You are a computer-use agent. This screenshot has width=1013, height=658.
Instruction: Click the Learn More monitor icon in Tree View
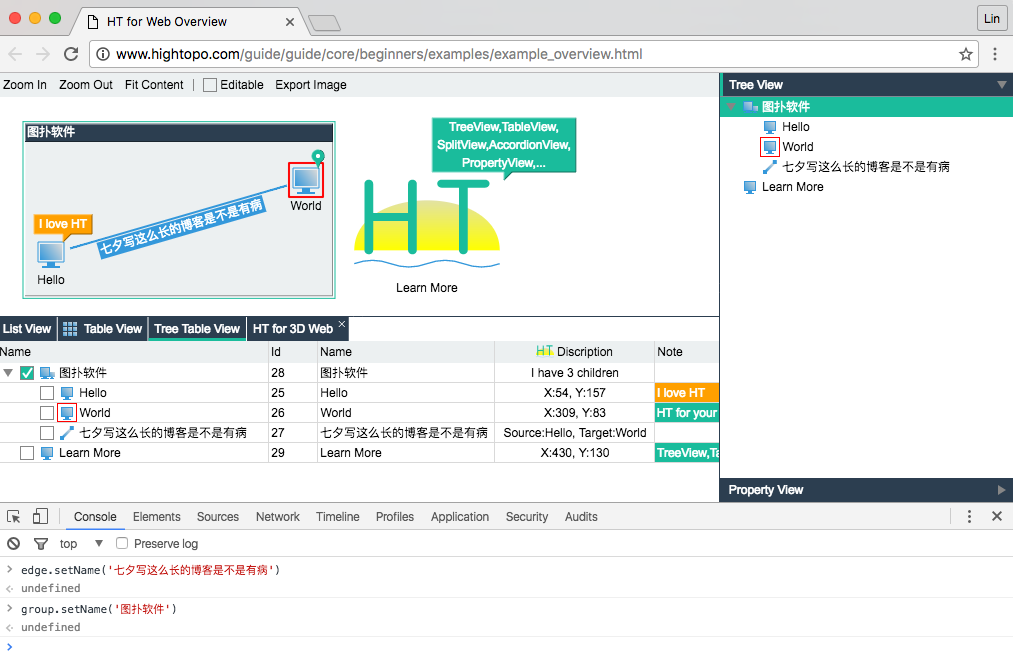point(748,187)
